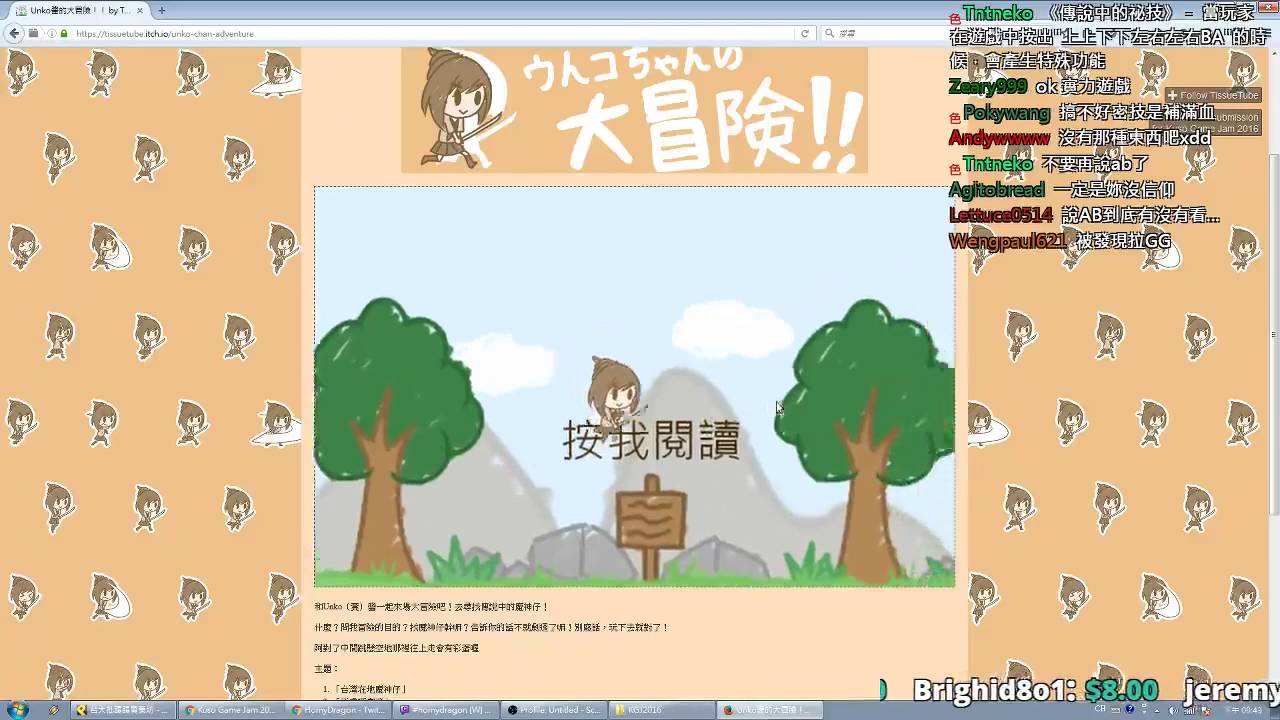Switch to Unko Firefox taskbar window
The image size is (1280, 720).
pos(768,710)
